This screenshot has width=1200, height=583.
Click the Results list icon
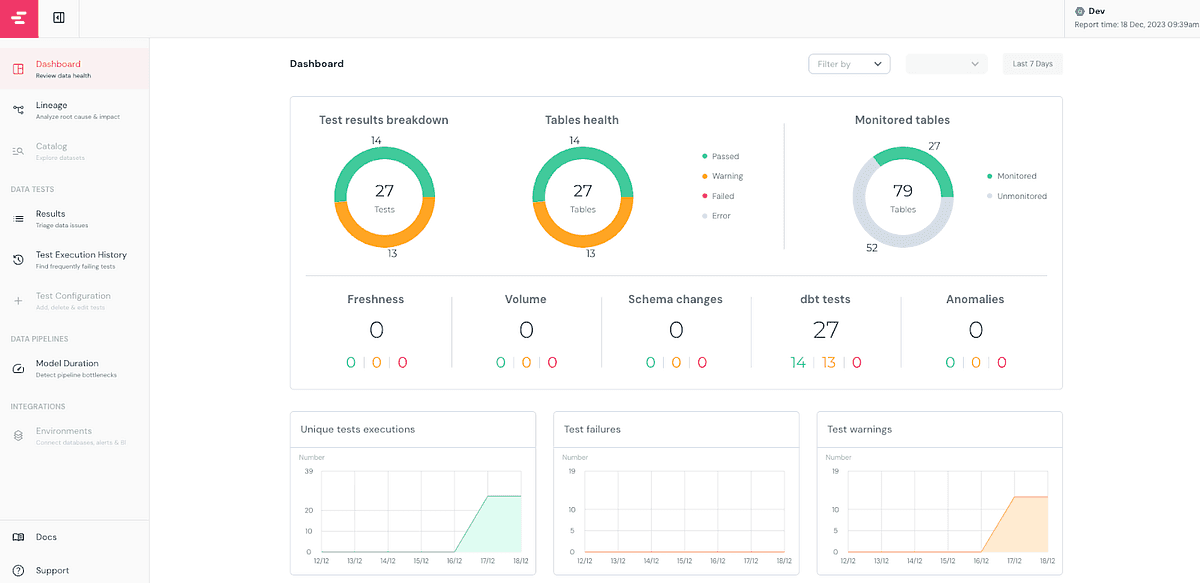pyautogui.click(x=18, y=219)
